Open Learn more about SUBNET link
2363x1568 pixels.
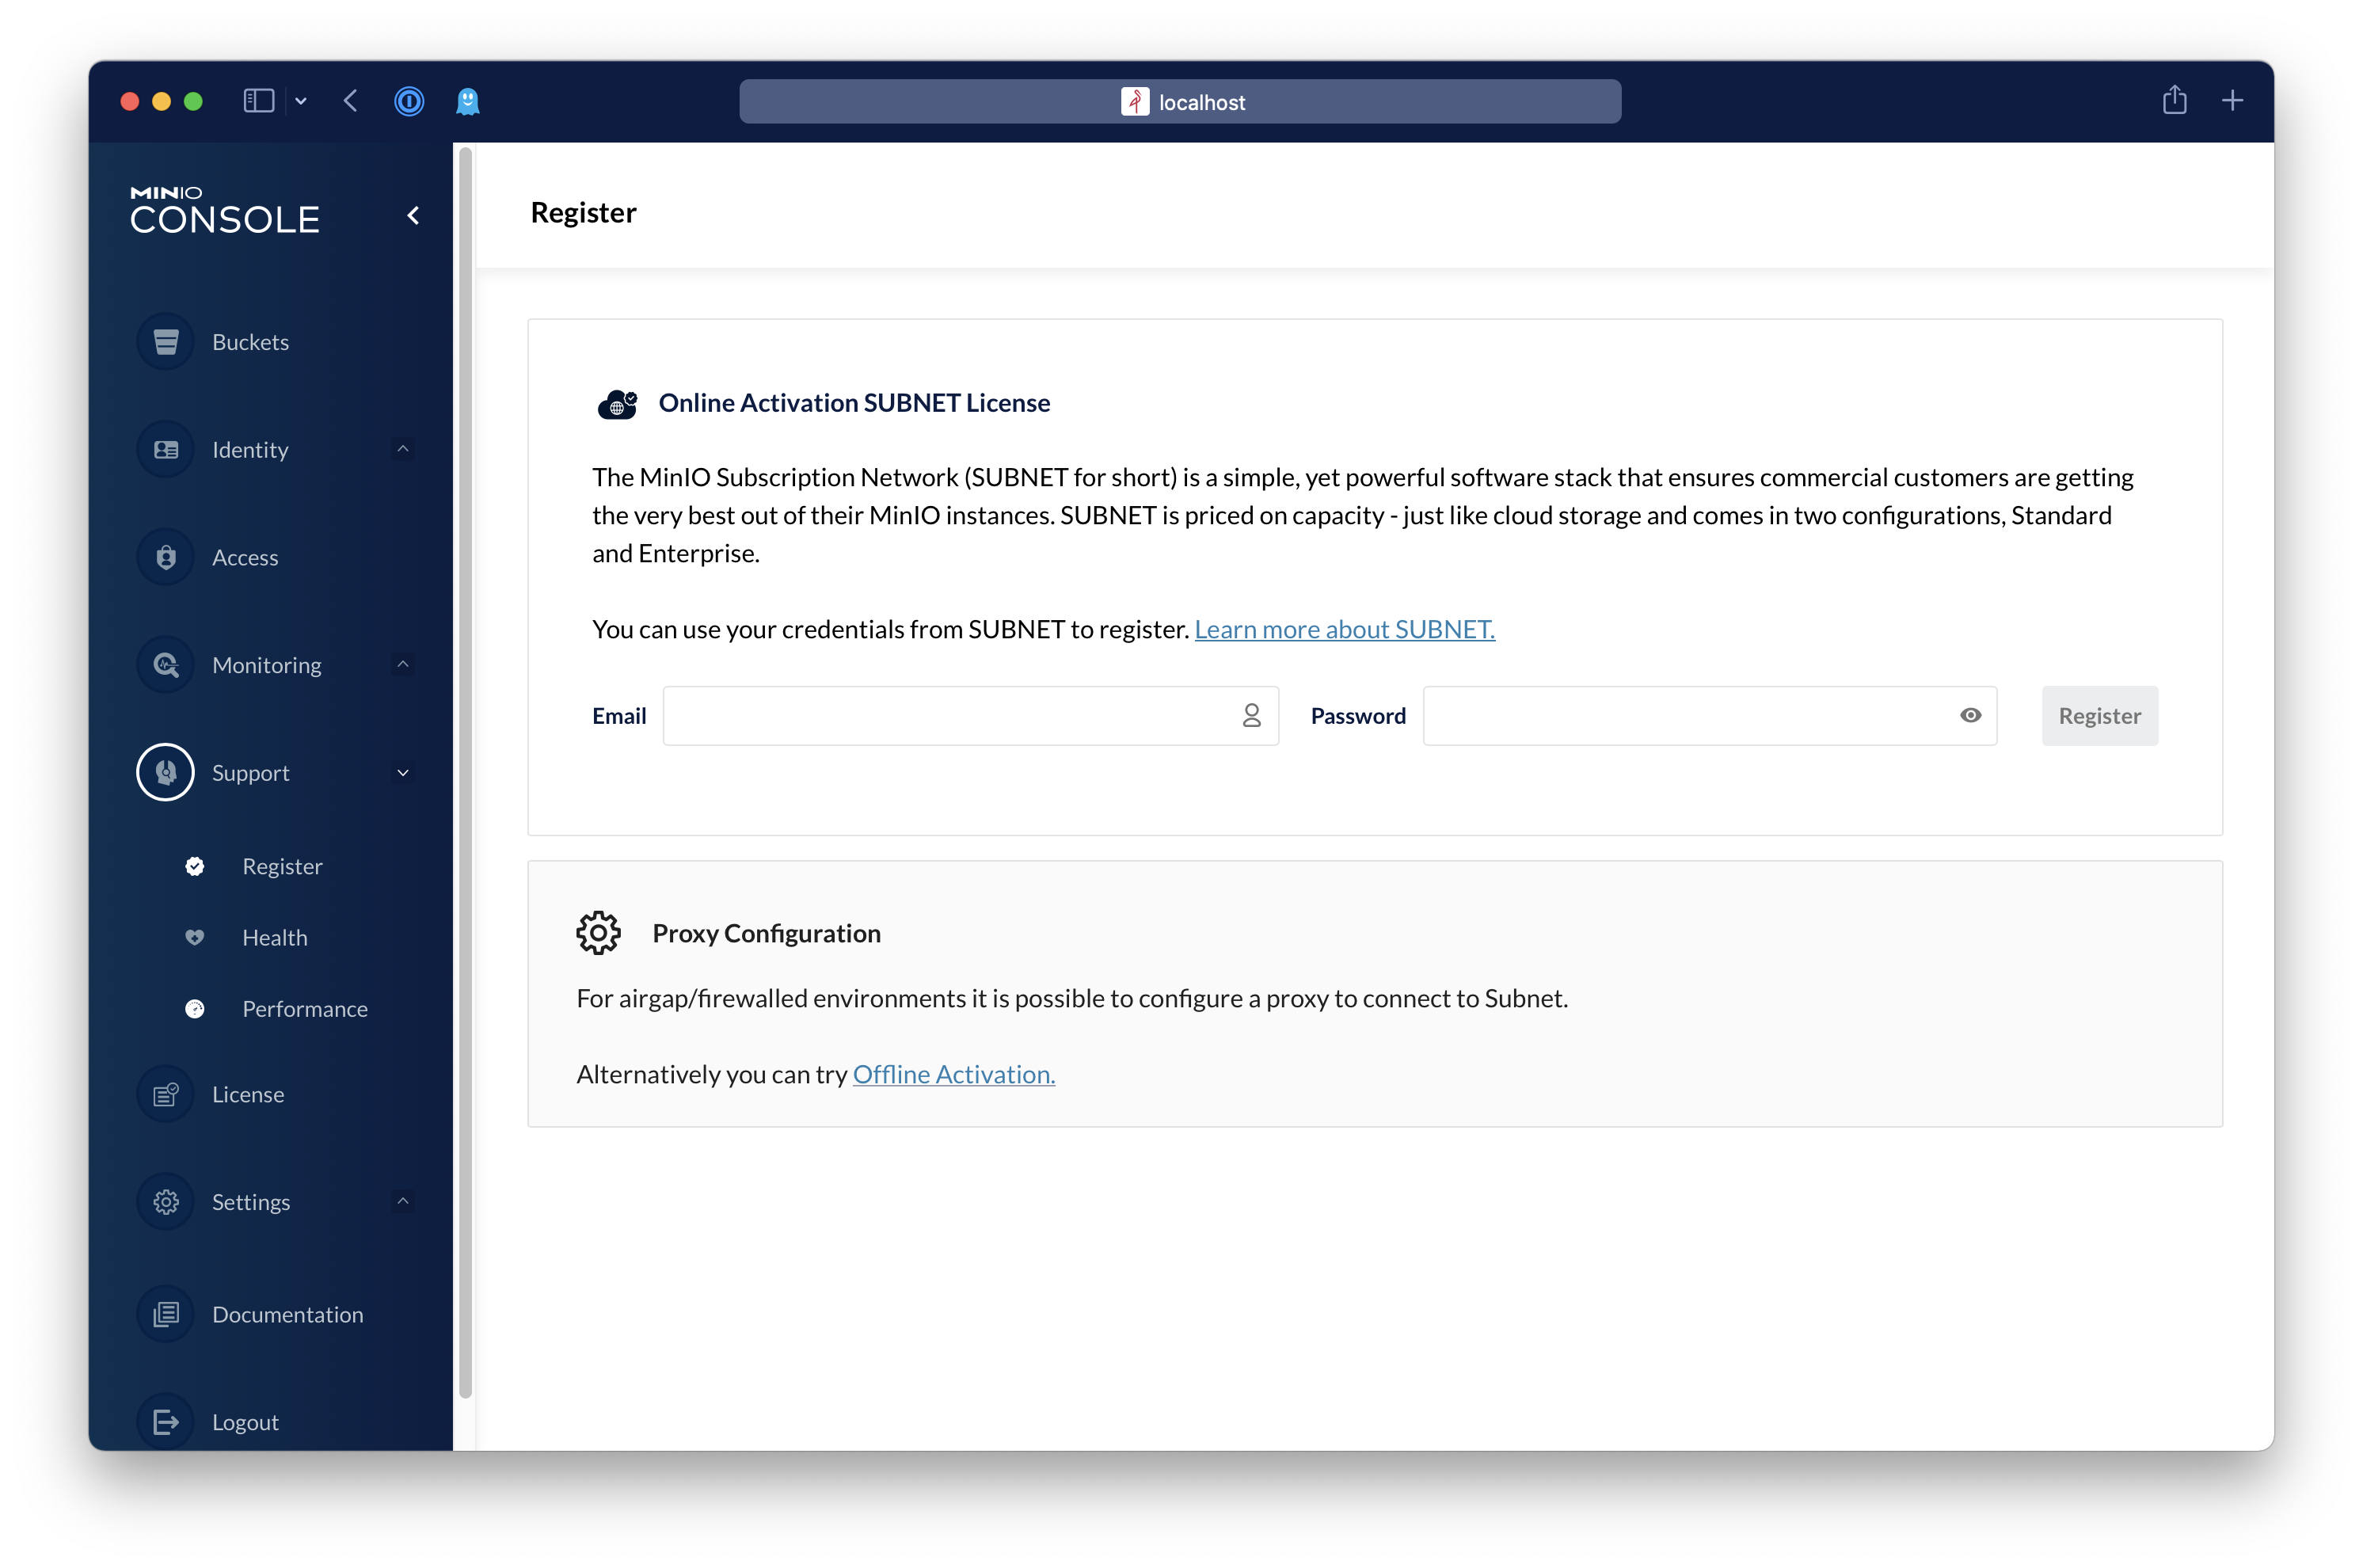(x=1345, y=630)
